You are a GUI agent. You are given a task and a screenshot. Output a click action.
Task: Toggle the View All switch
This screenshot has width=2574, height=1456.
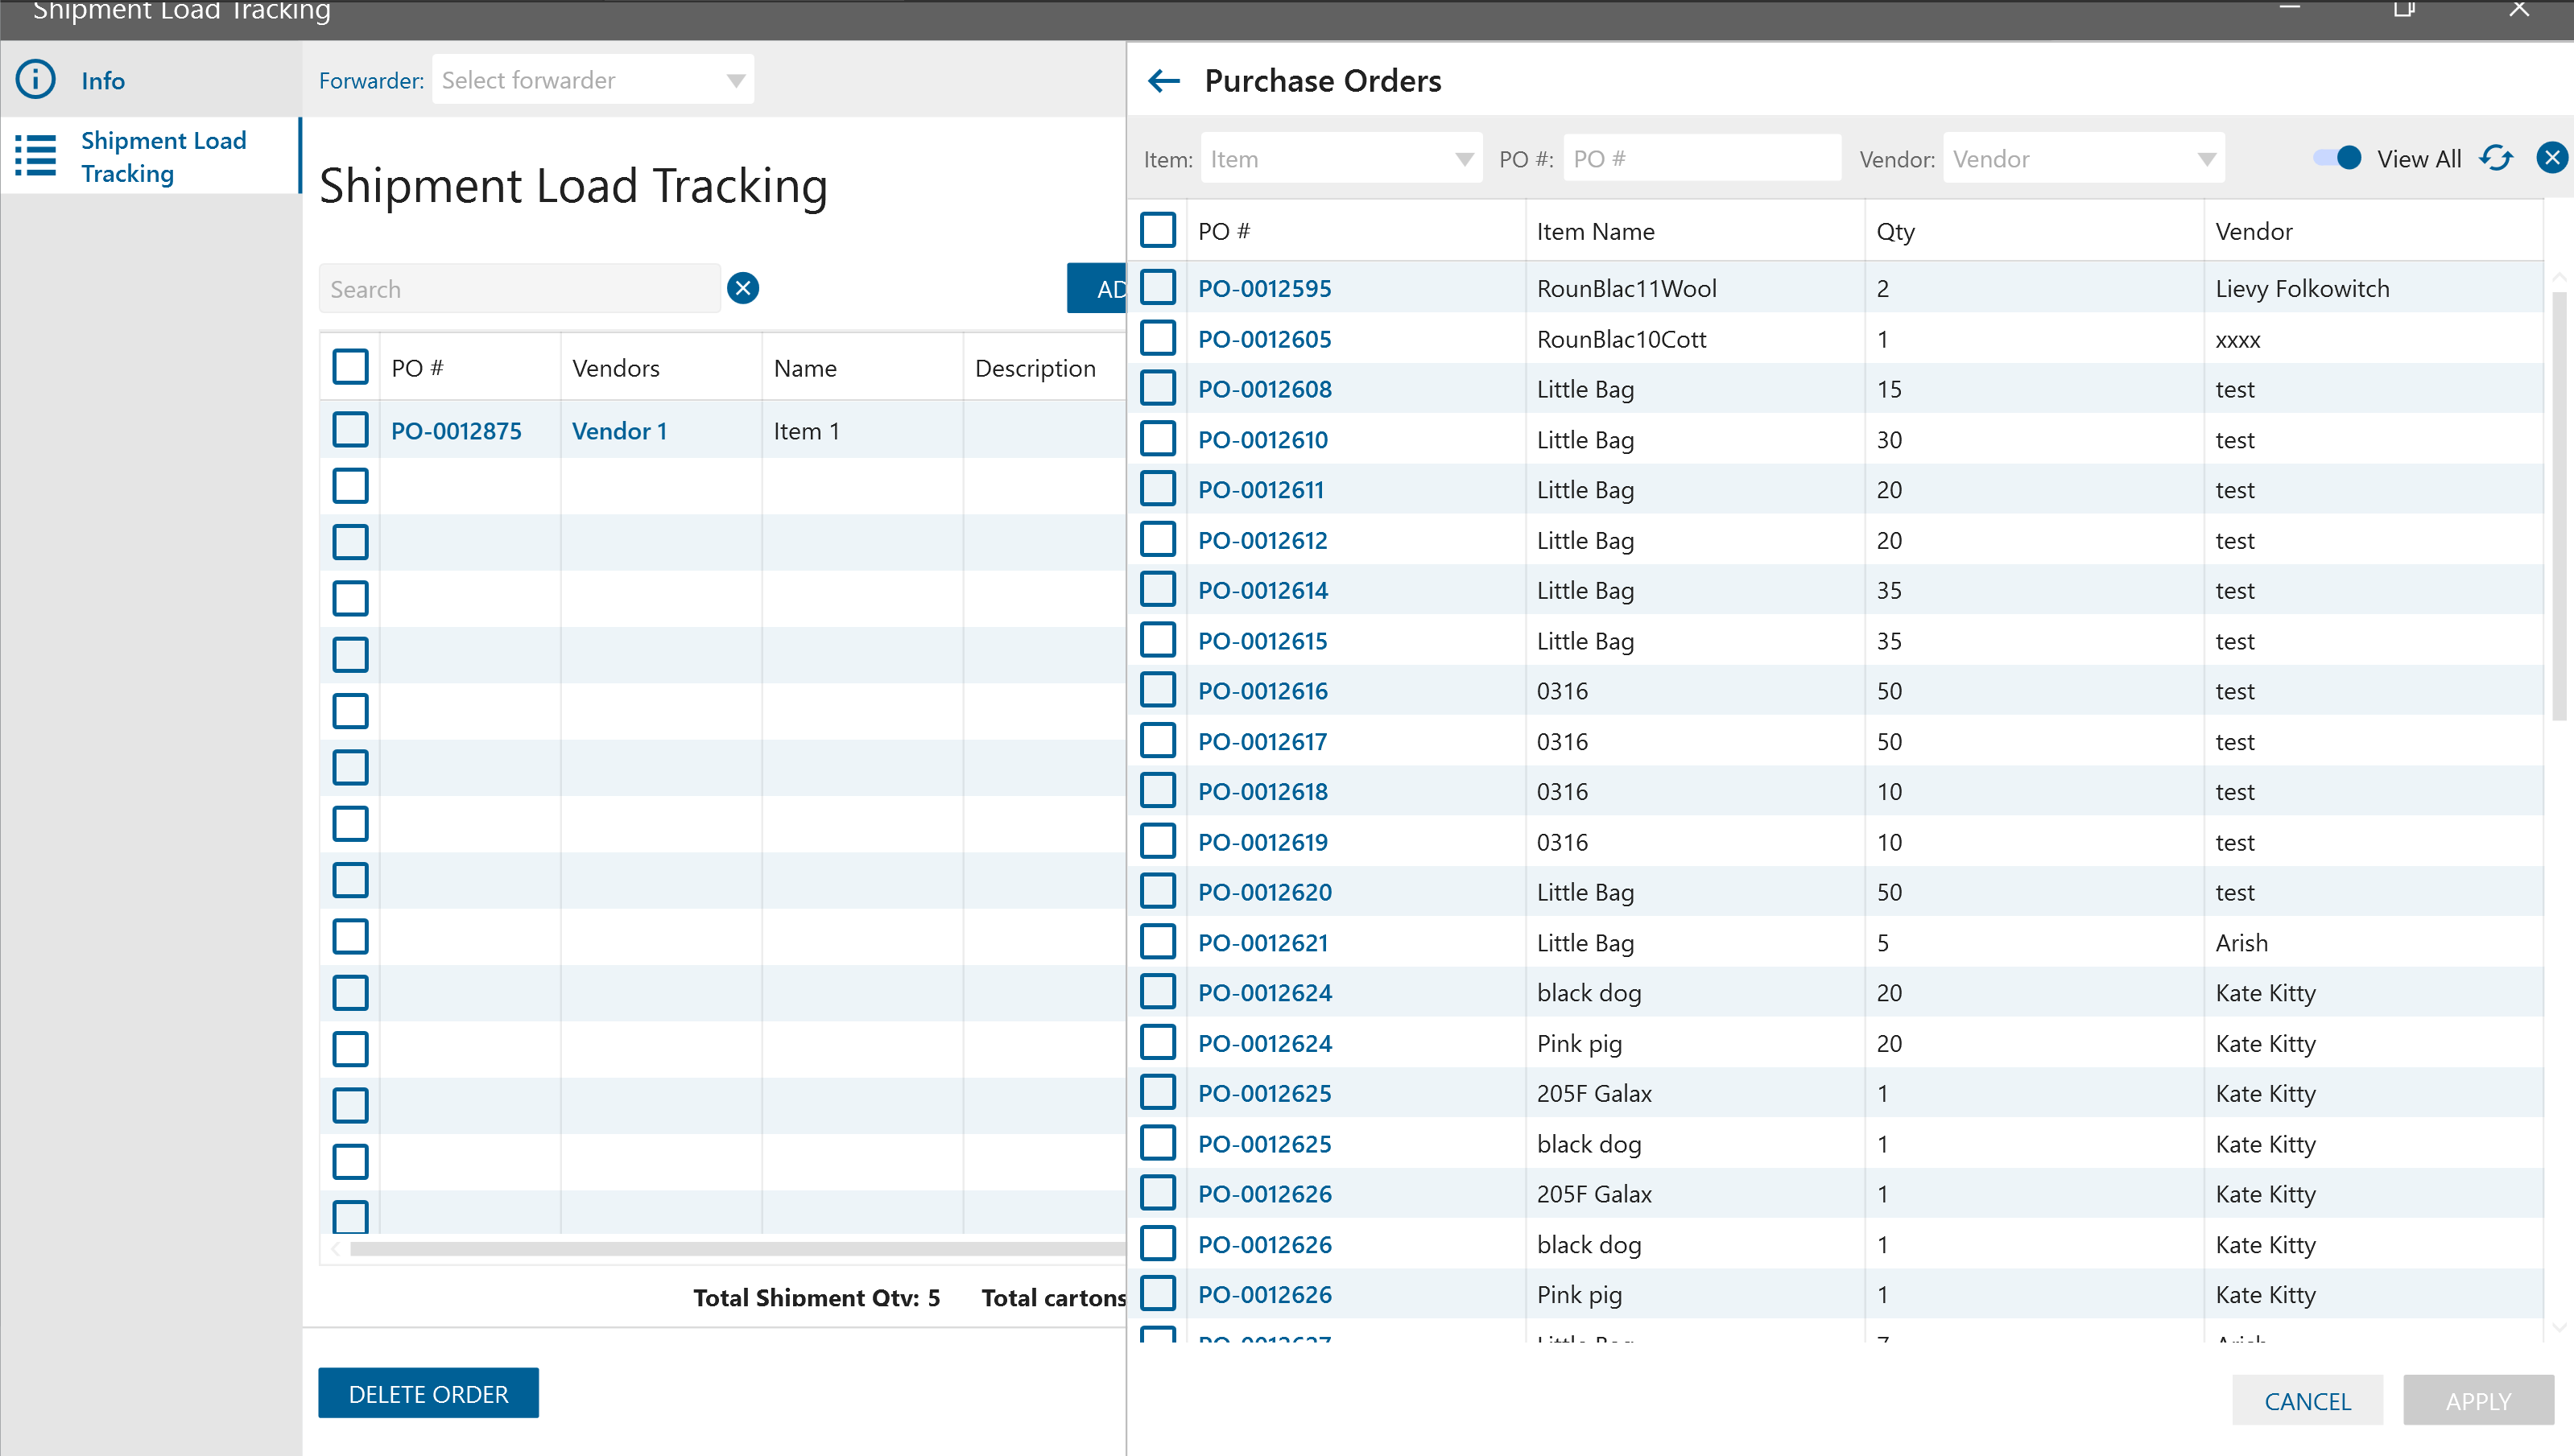point(2337,158)
